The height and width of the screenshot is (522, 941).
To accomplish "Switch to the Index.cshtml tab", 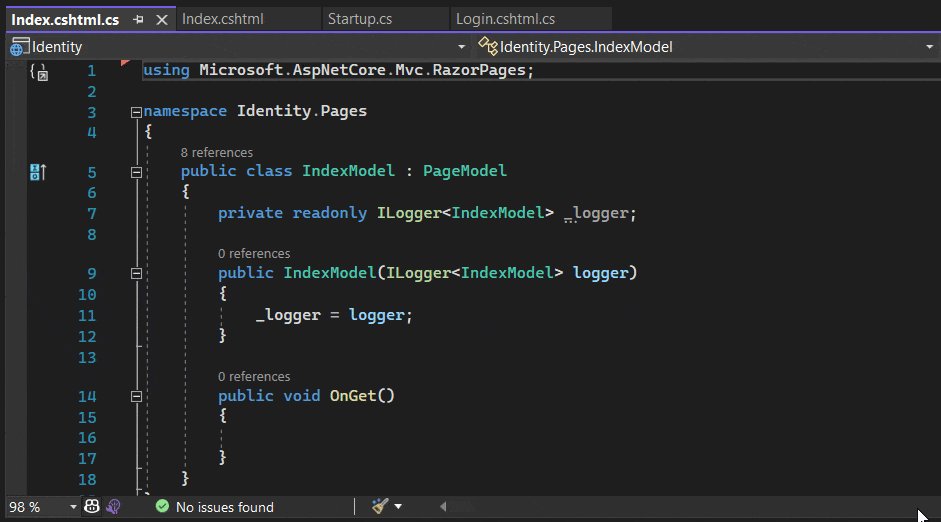I will (223, 19).
